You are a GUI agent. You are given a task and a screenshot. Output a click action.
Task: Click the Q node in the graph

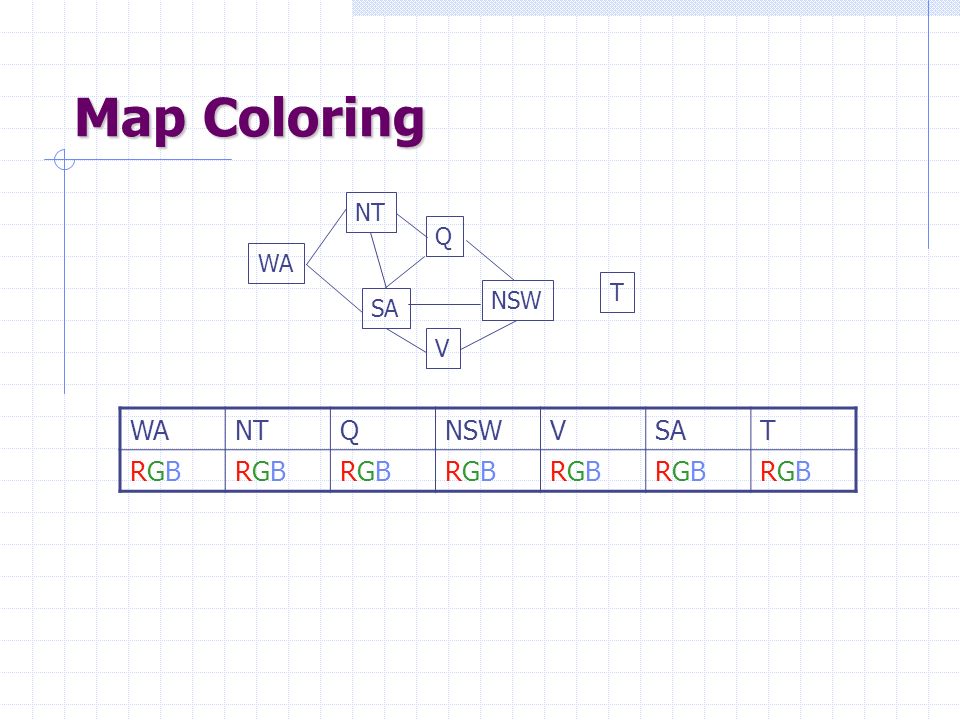(x=444, y=236)
